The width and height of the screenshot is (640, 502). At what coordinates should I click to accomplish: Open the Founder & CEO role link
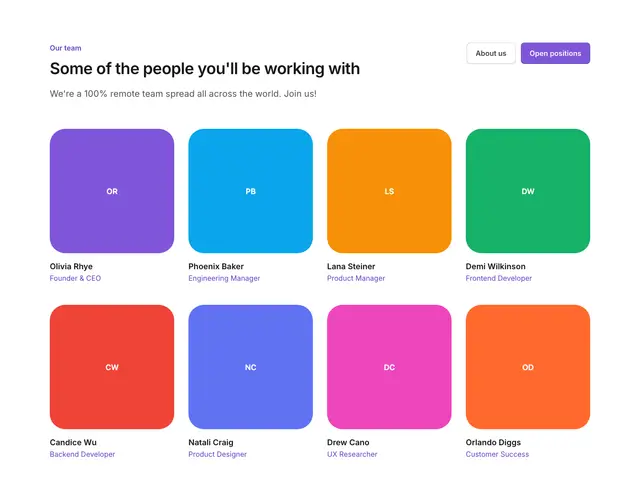pos(75,278)
